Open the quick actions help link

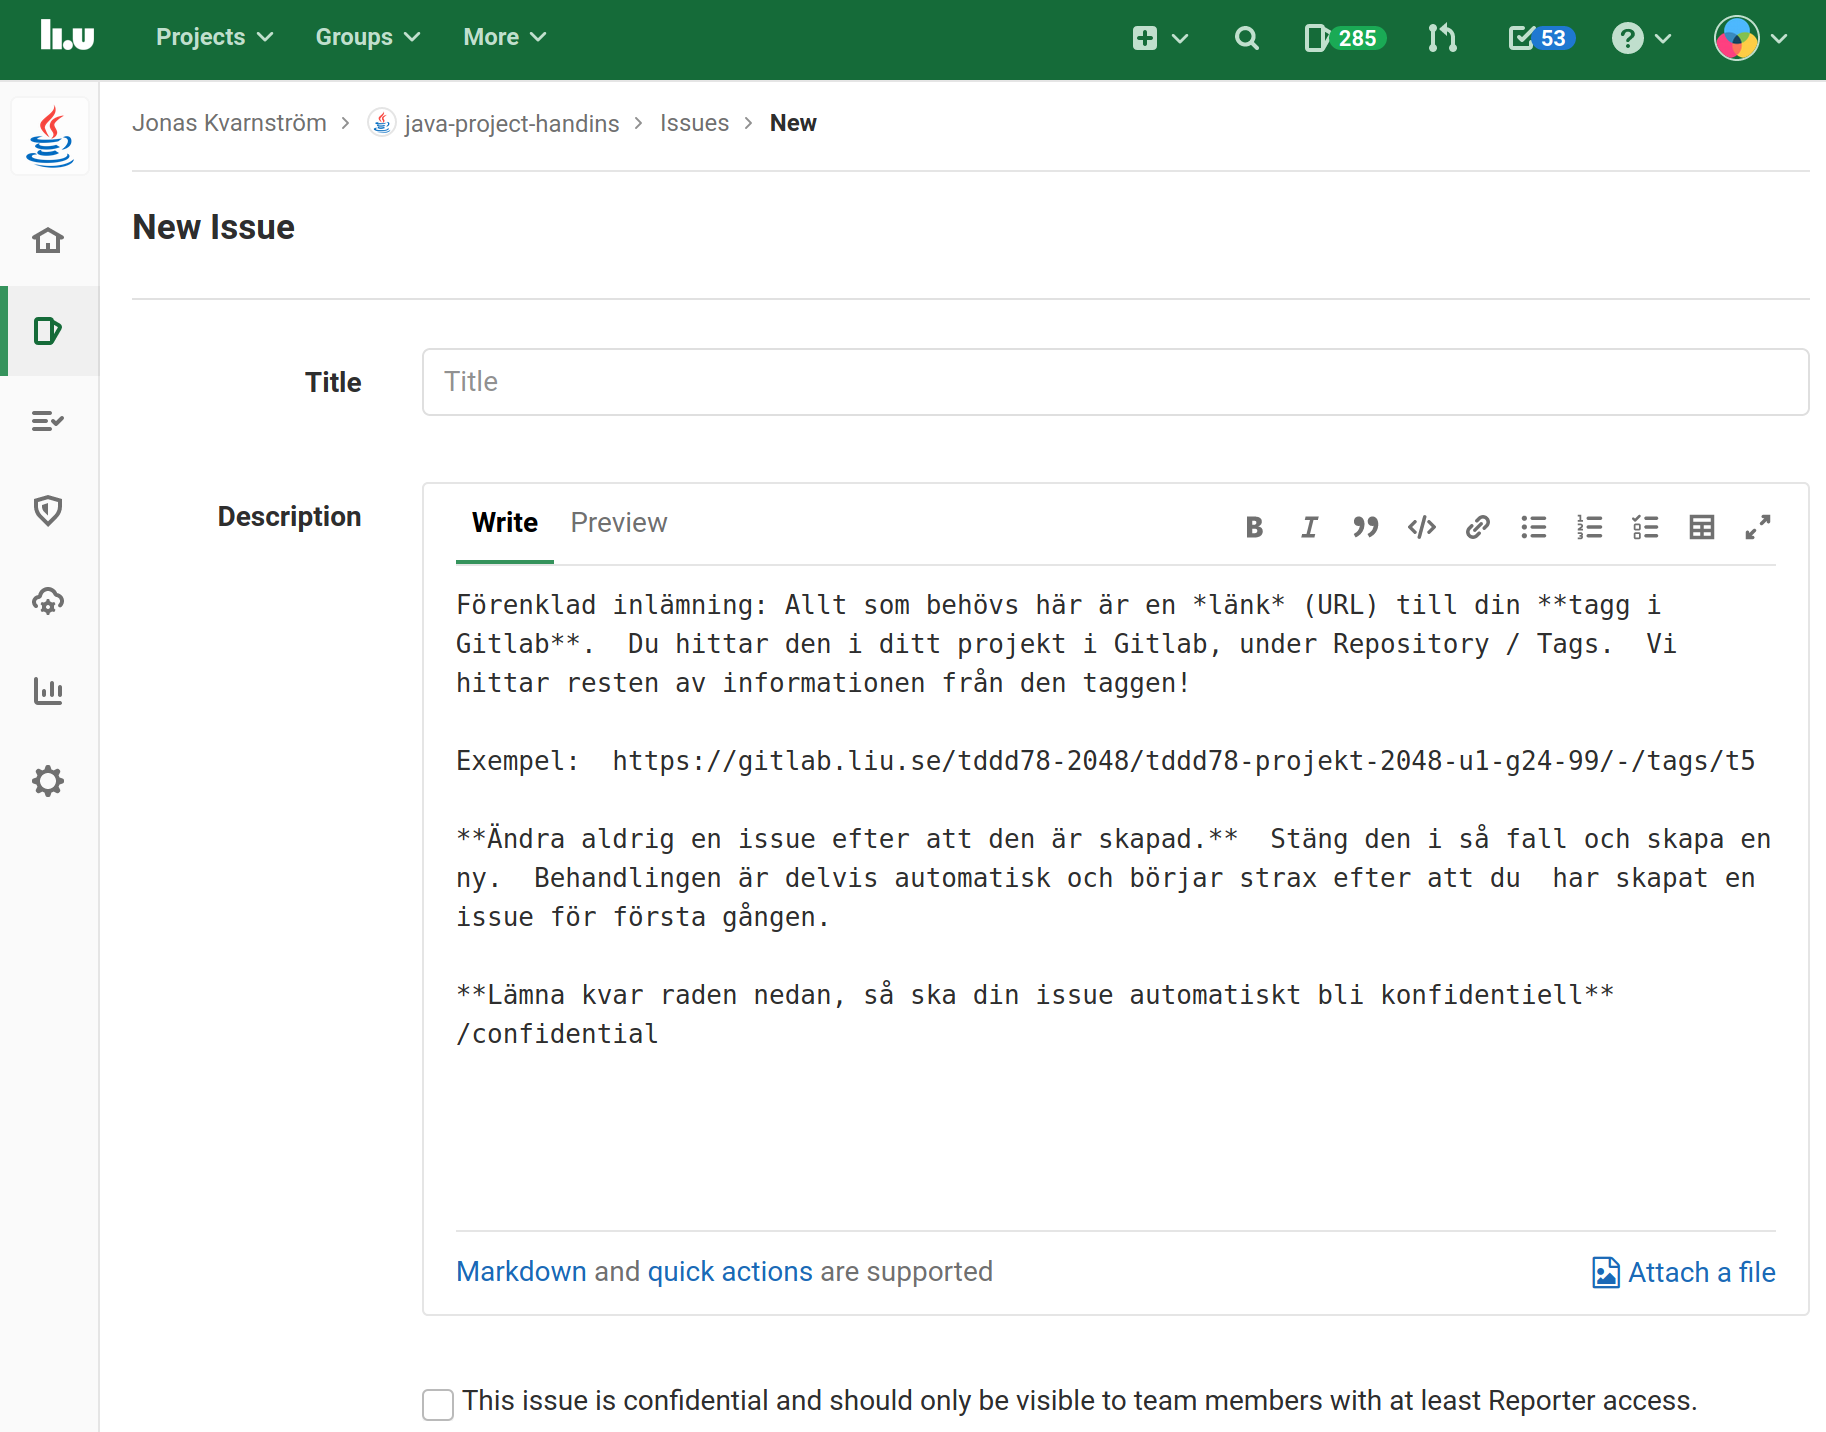click(x=730, y=1271)
